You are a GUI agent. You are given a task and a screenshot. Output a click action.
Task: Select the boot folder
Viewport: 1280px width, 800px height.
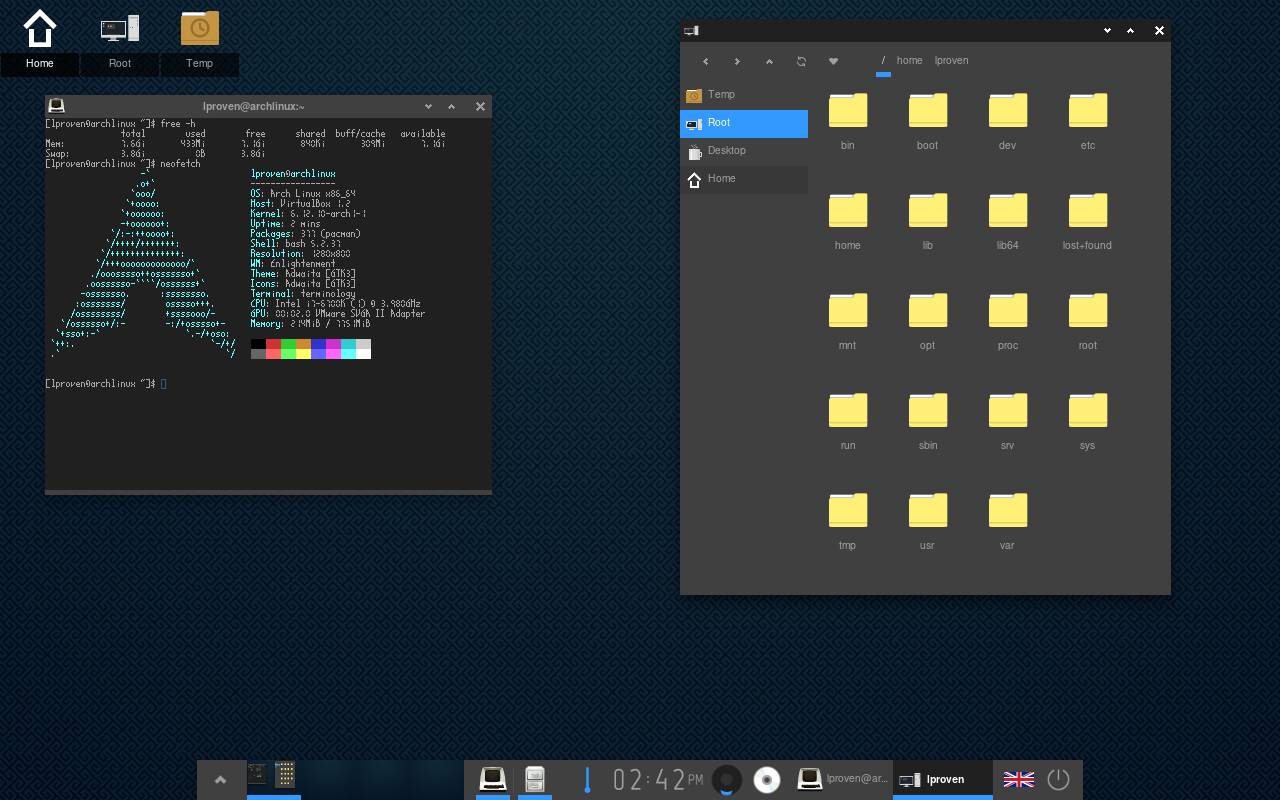(928, 120)
